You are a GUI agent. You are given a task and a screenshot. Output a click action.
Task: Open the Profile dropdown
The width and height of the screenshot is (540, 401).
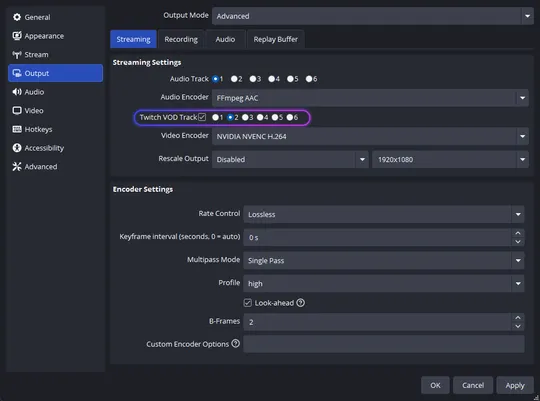click(x=384, y=284)
